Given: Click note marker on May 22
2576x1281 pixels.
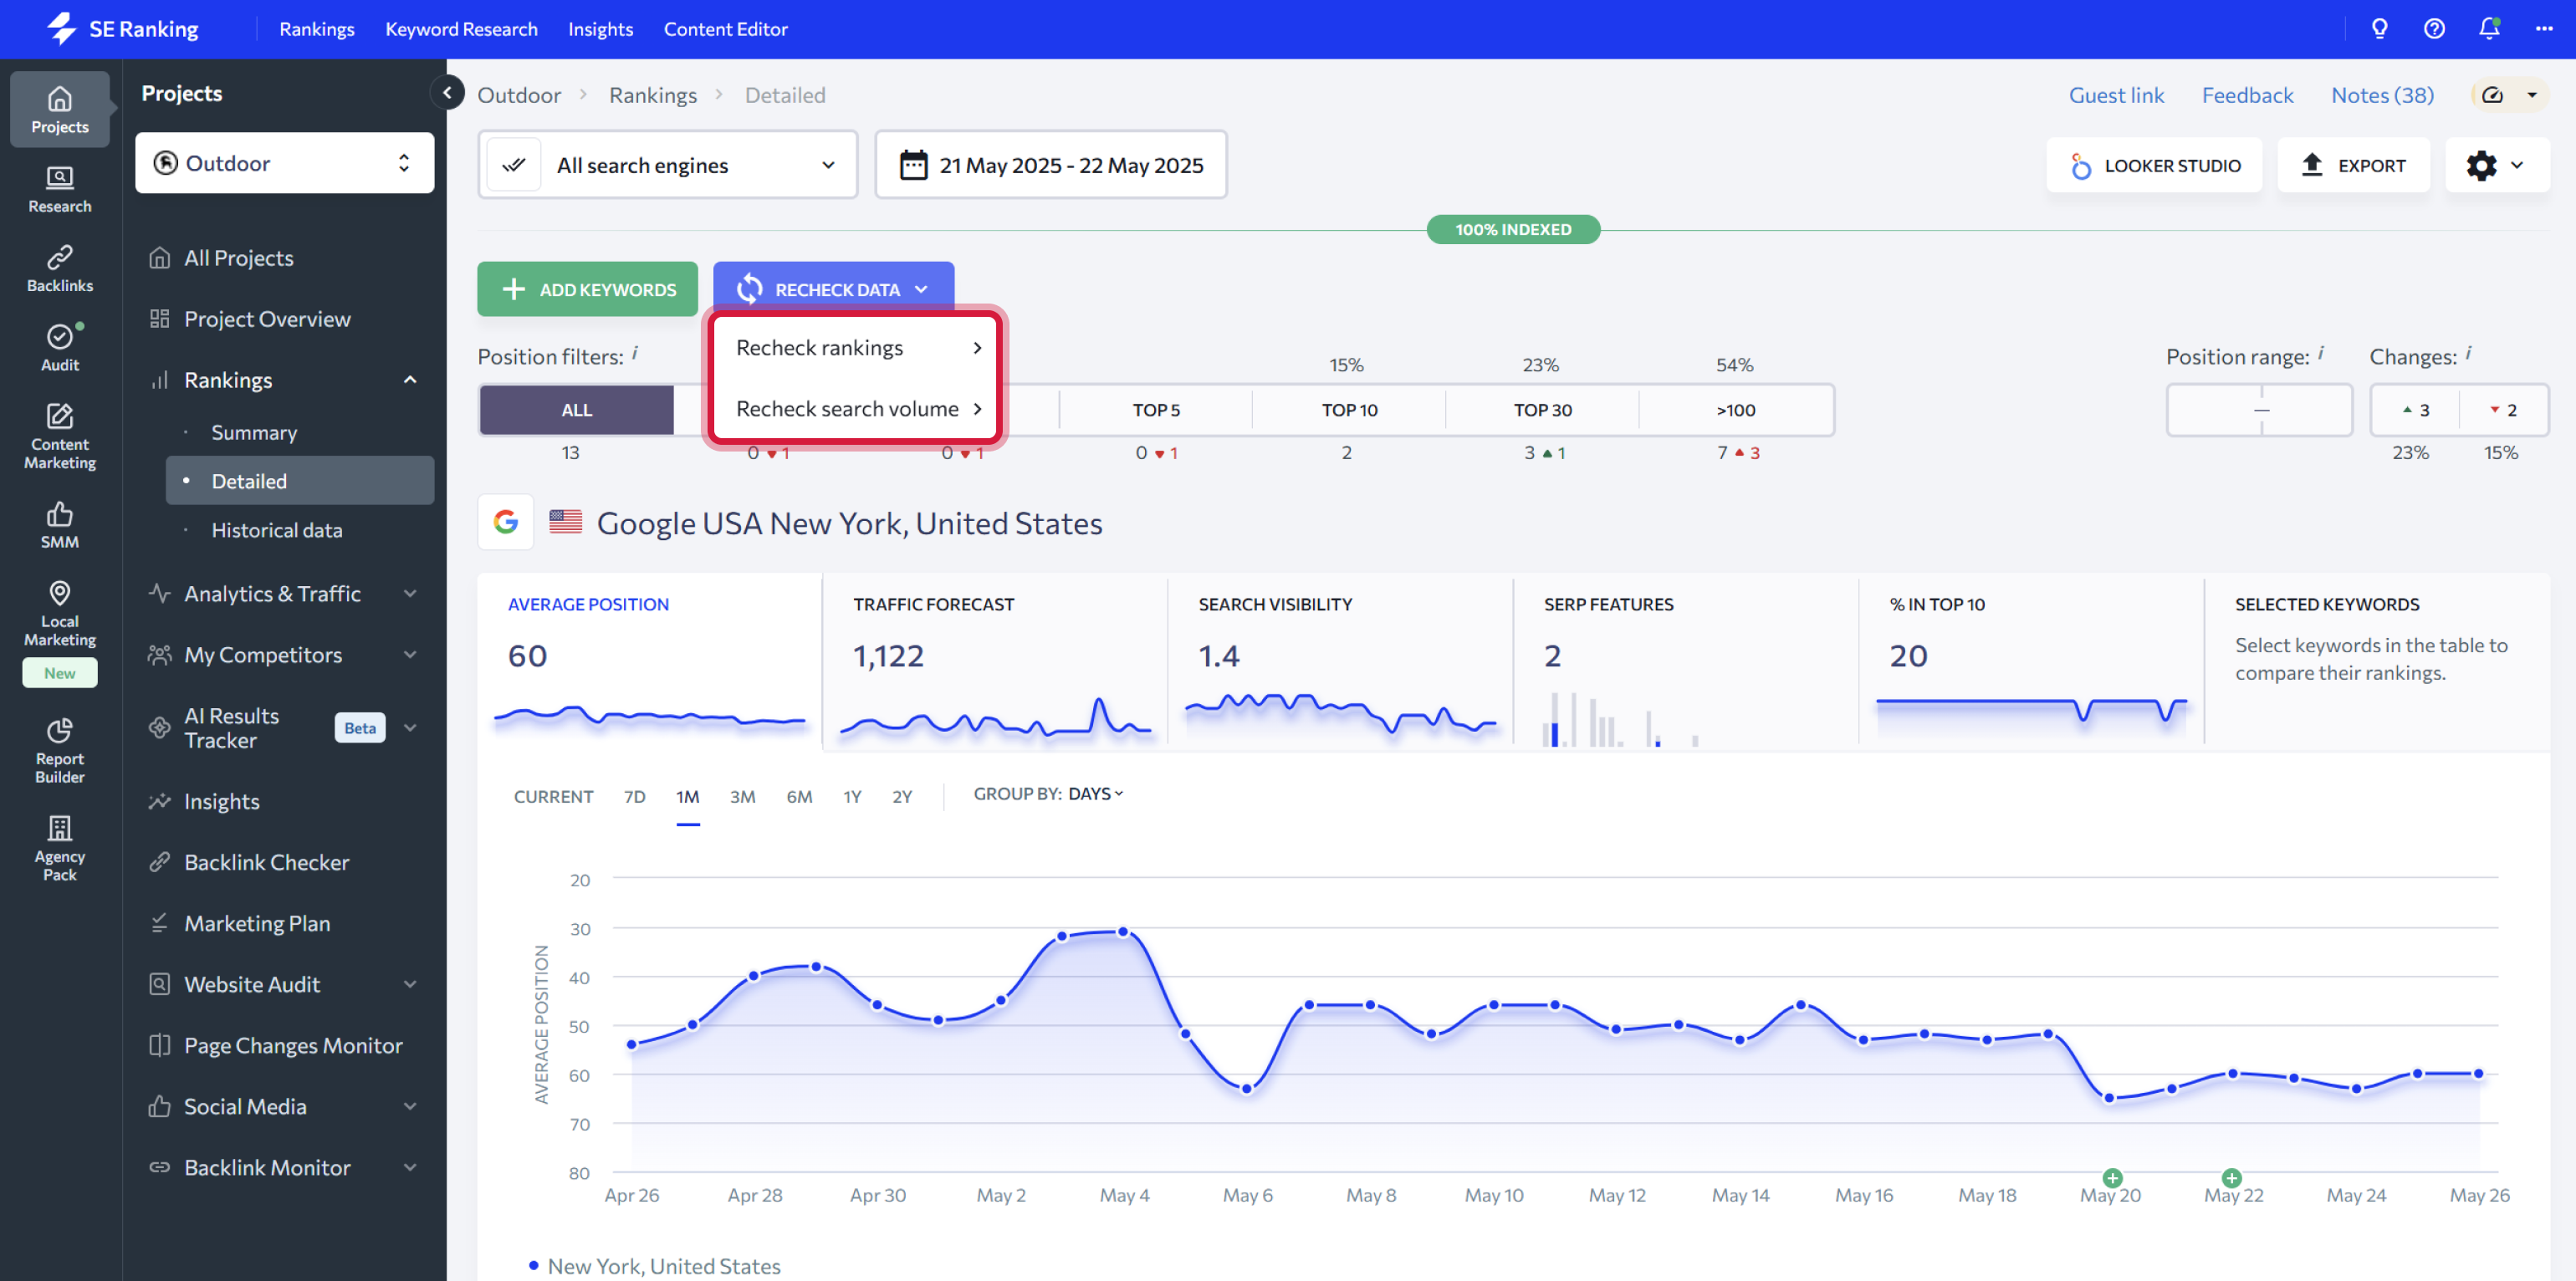Looking at the screenshot, I should [x=2231, y=1177].
